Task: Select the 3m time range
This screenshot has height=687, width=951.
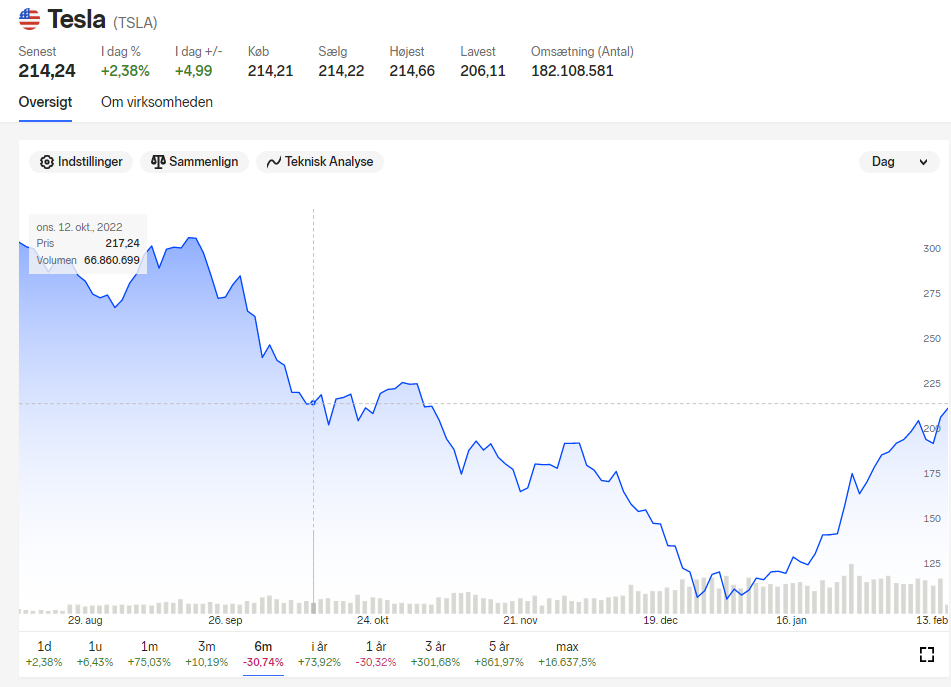Action: pos(207,654)
